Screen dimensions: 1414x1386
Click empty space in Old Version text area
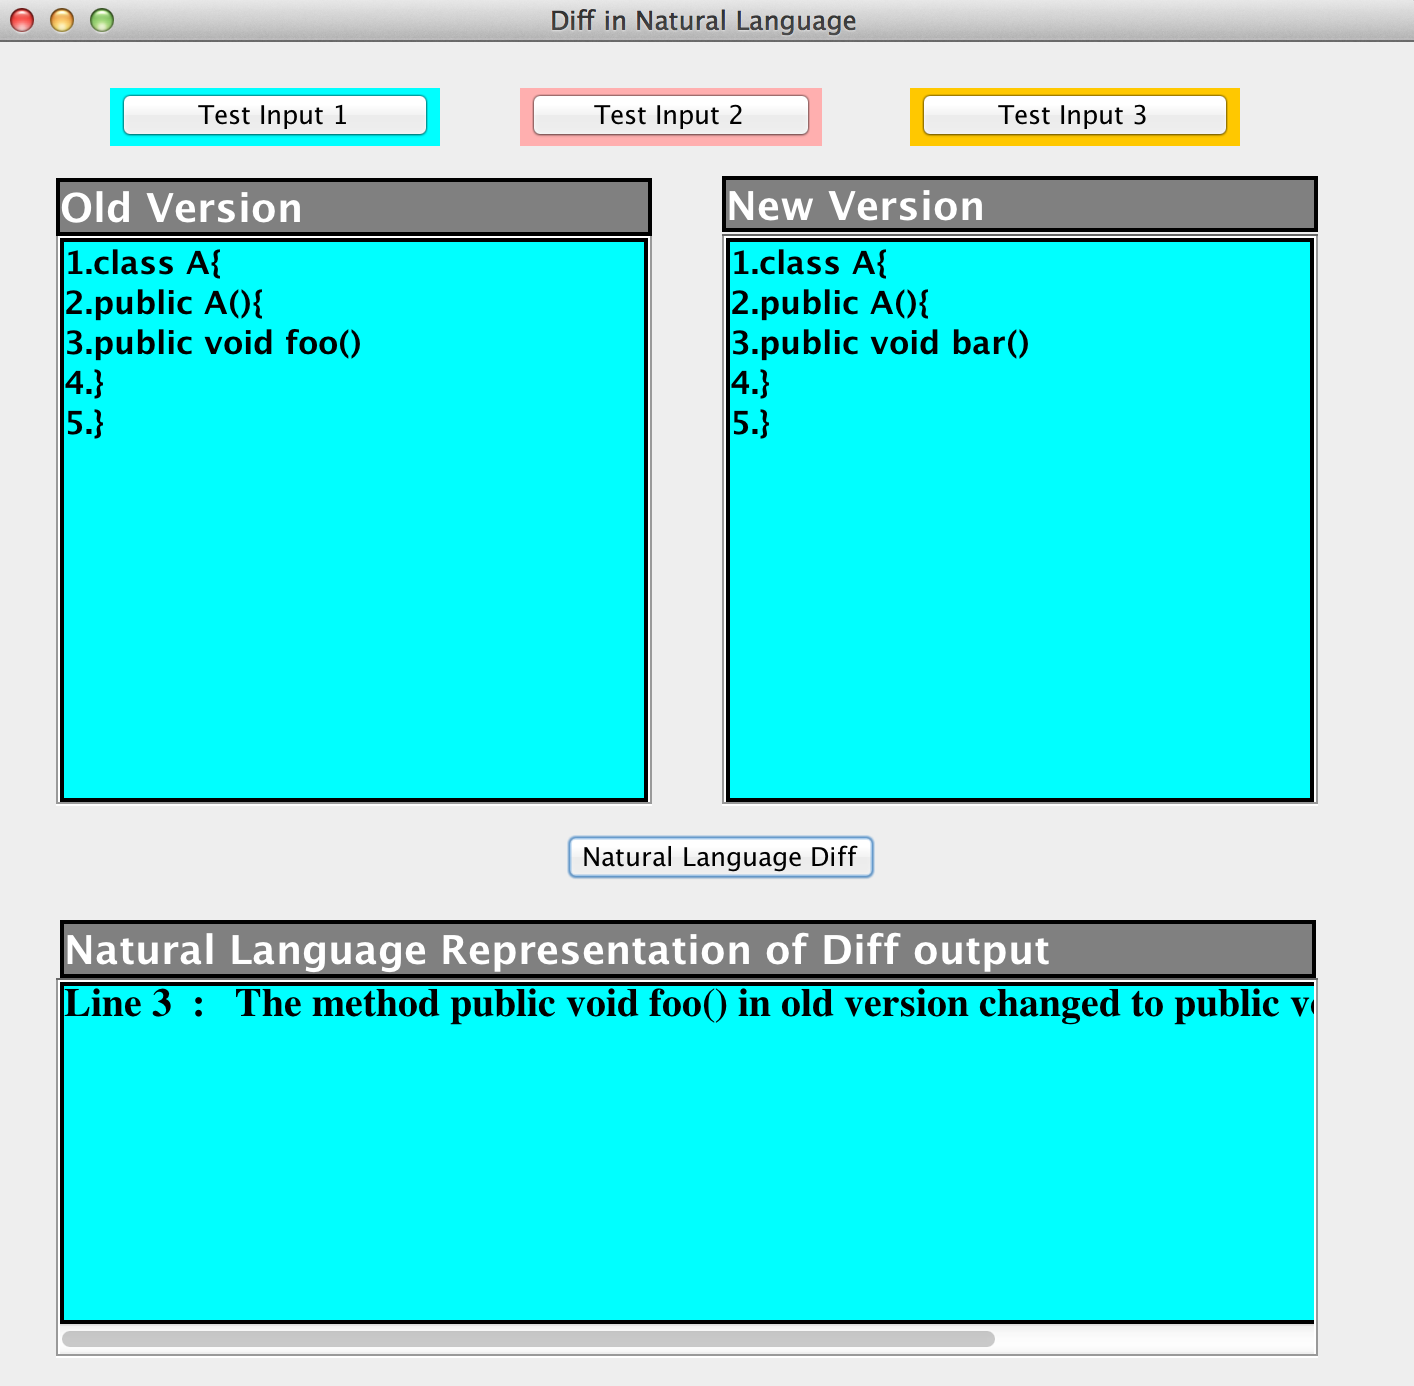point(354,620)
